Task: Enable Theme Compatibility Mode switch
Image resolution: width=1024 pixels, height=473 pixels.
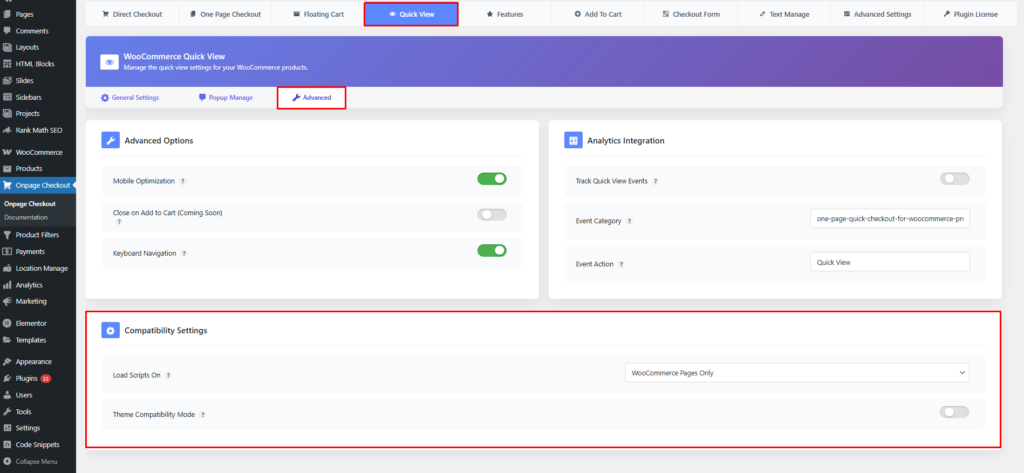Action: coord(954,412)
